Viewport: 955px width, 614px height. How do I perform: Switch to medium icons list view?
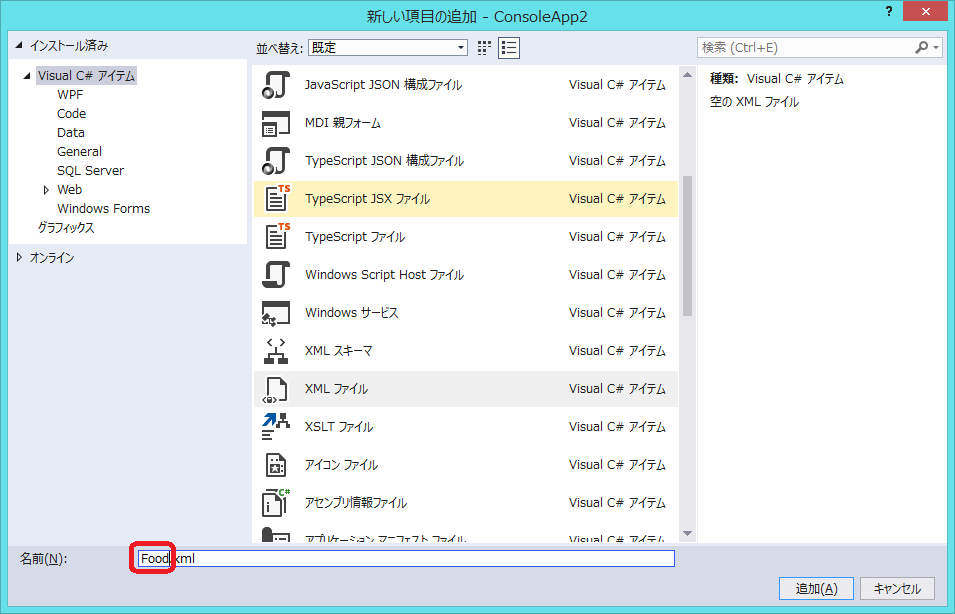509,48
